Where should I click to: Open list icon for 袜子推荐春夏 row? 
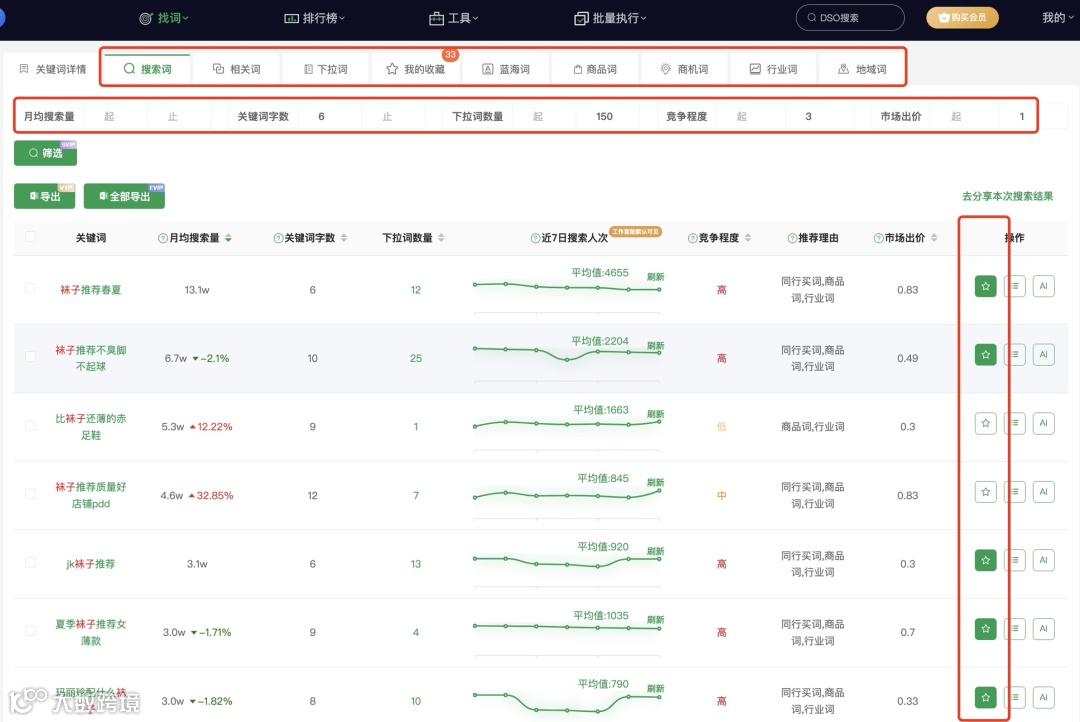1015,286
